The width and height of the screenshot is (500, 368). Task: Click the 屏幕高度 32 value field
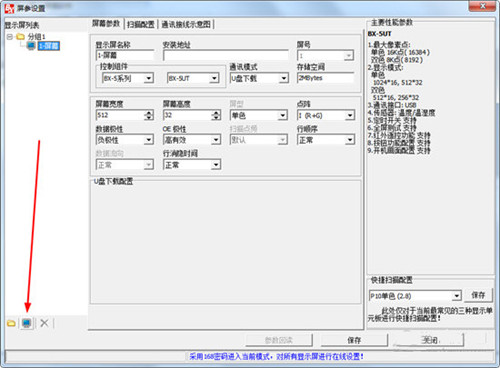click(x=187, y=115)
